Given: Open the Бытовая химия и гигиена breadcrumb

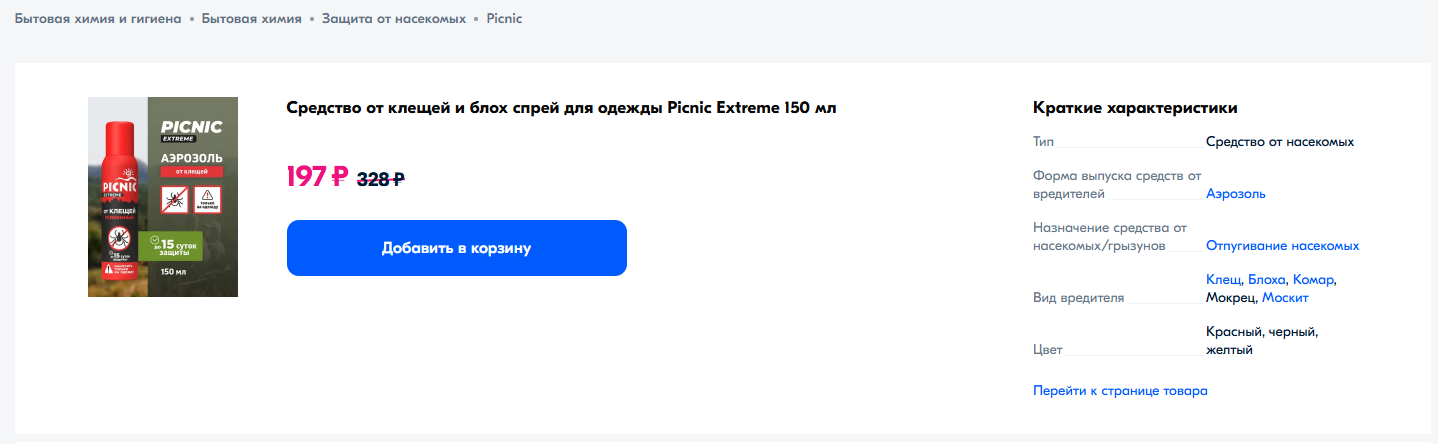Looking at the screenshot, I should coord(98,19).
